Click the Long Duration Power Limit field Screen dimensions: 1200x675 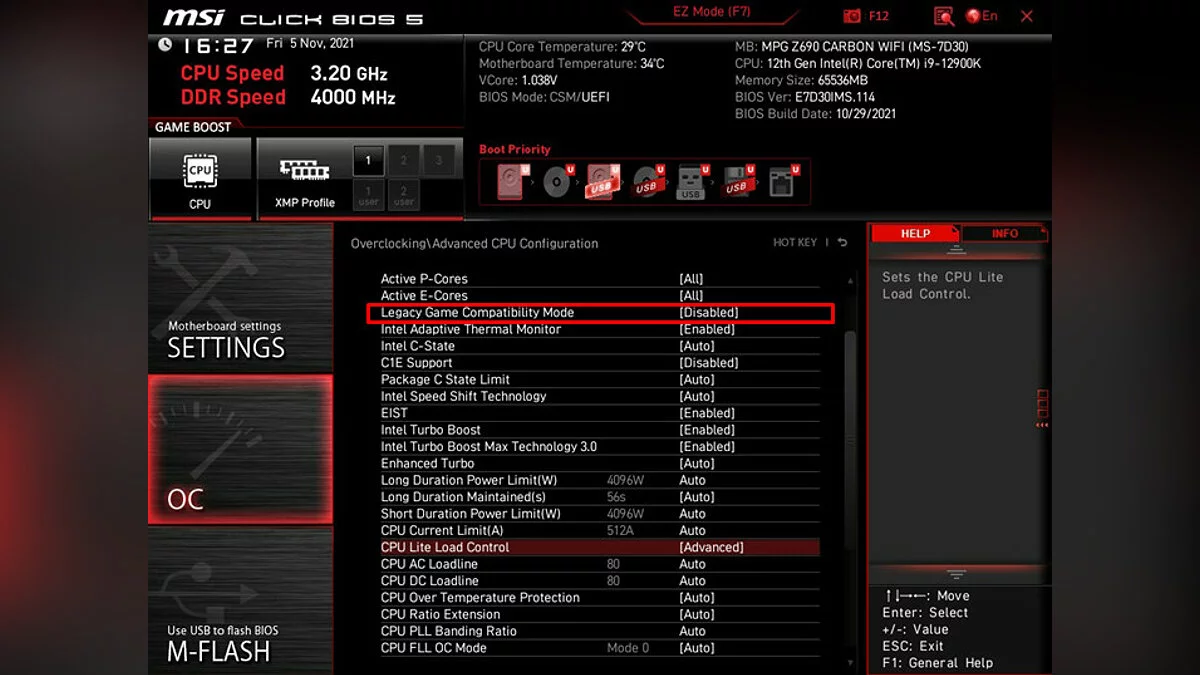pos(692,481)
